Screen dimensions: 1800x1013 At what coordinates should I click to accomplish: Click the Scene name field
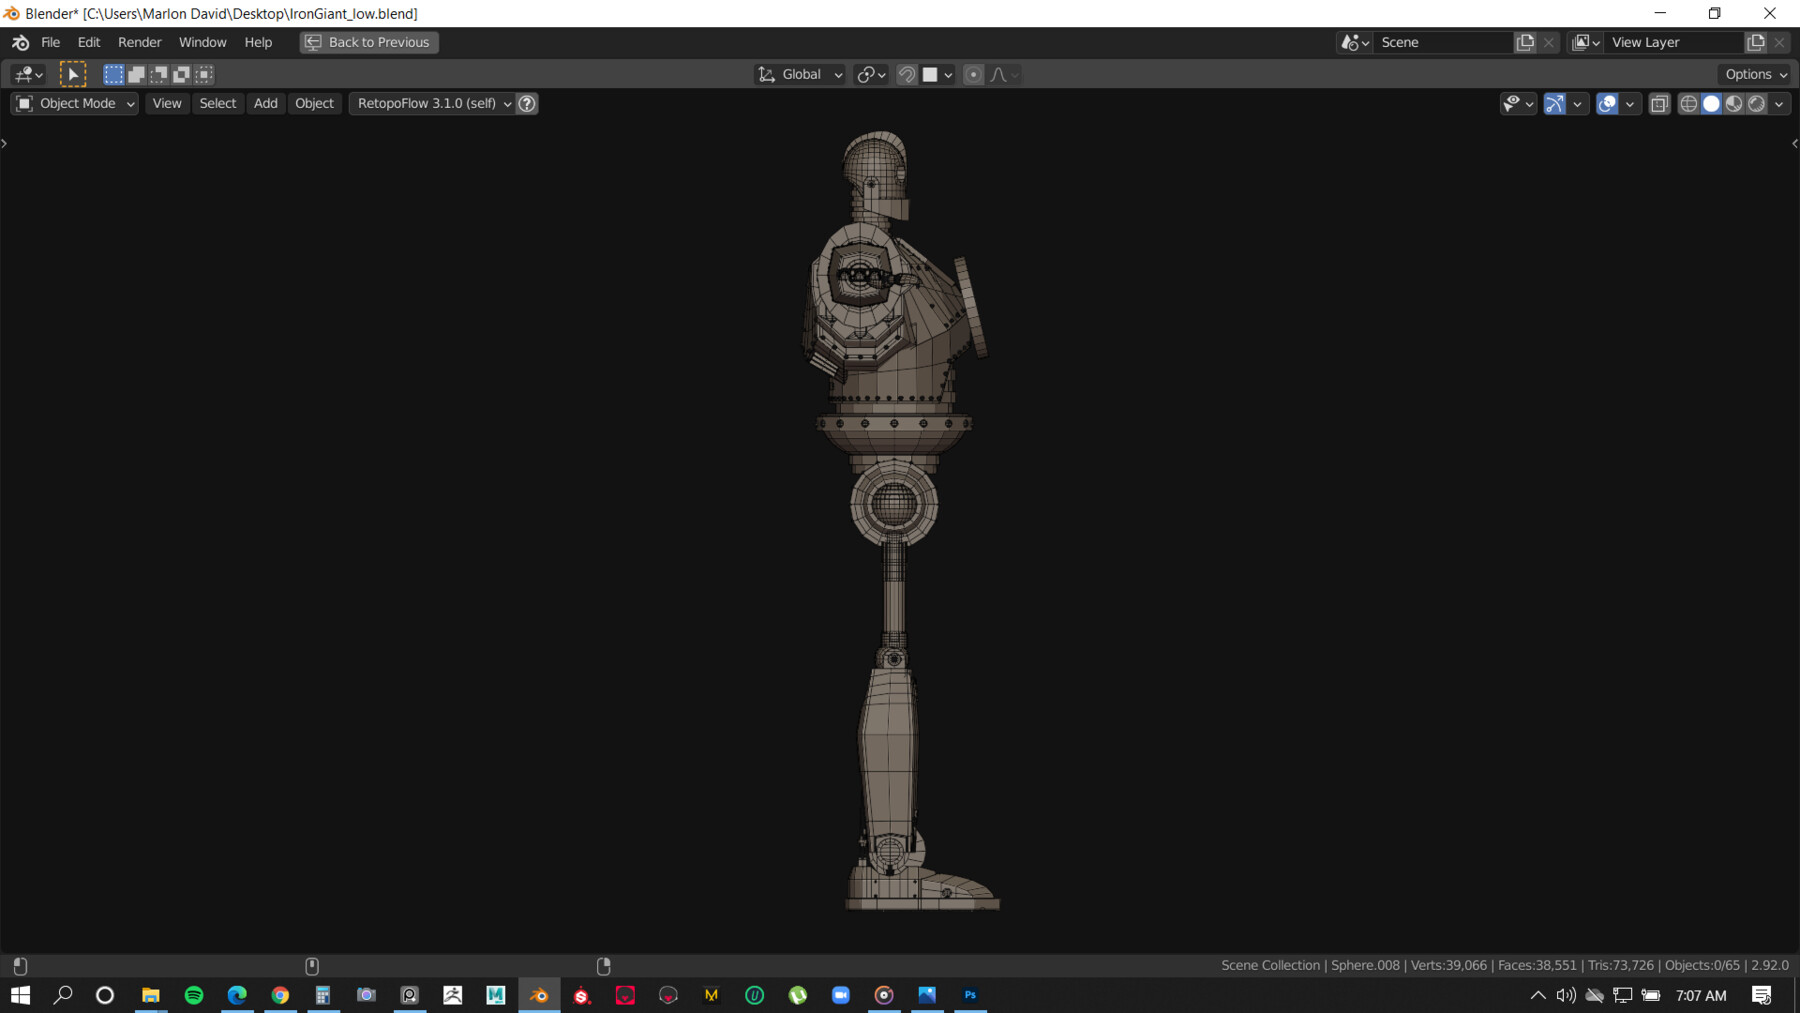coord(1444,42)
